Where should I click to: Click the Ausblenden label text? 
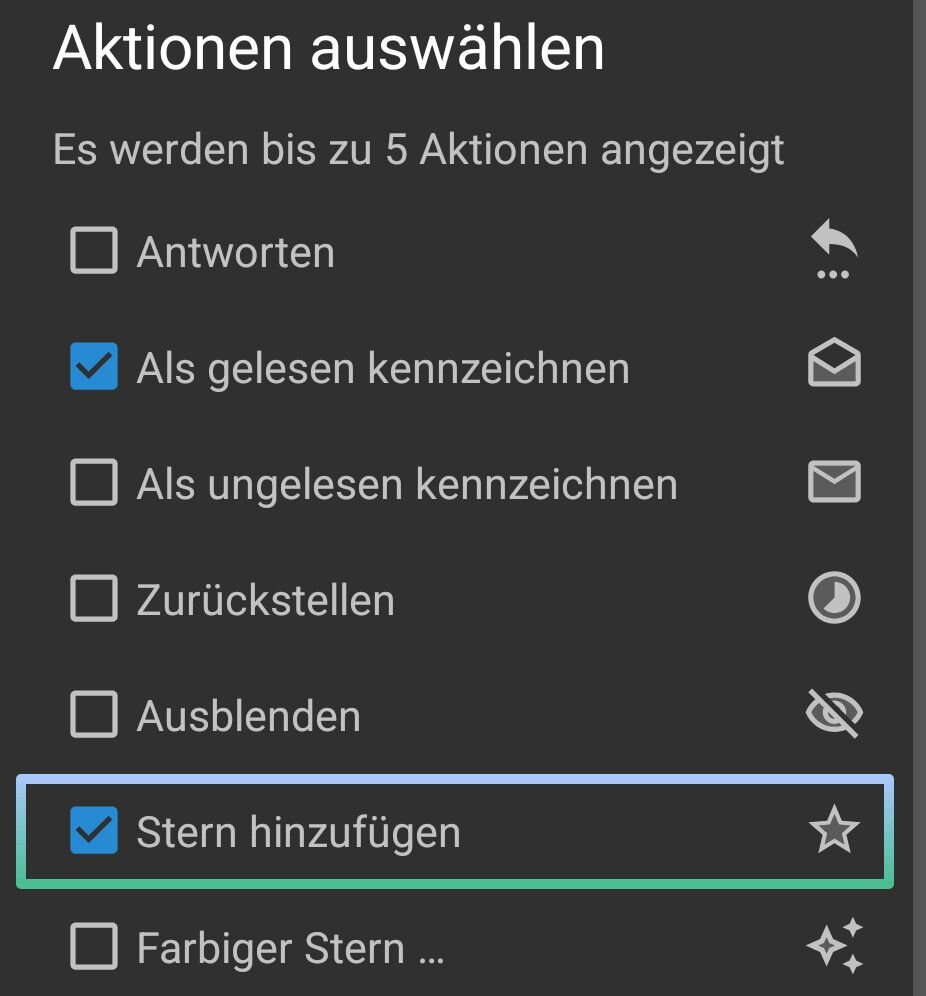click(x=249, y=717)
